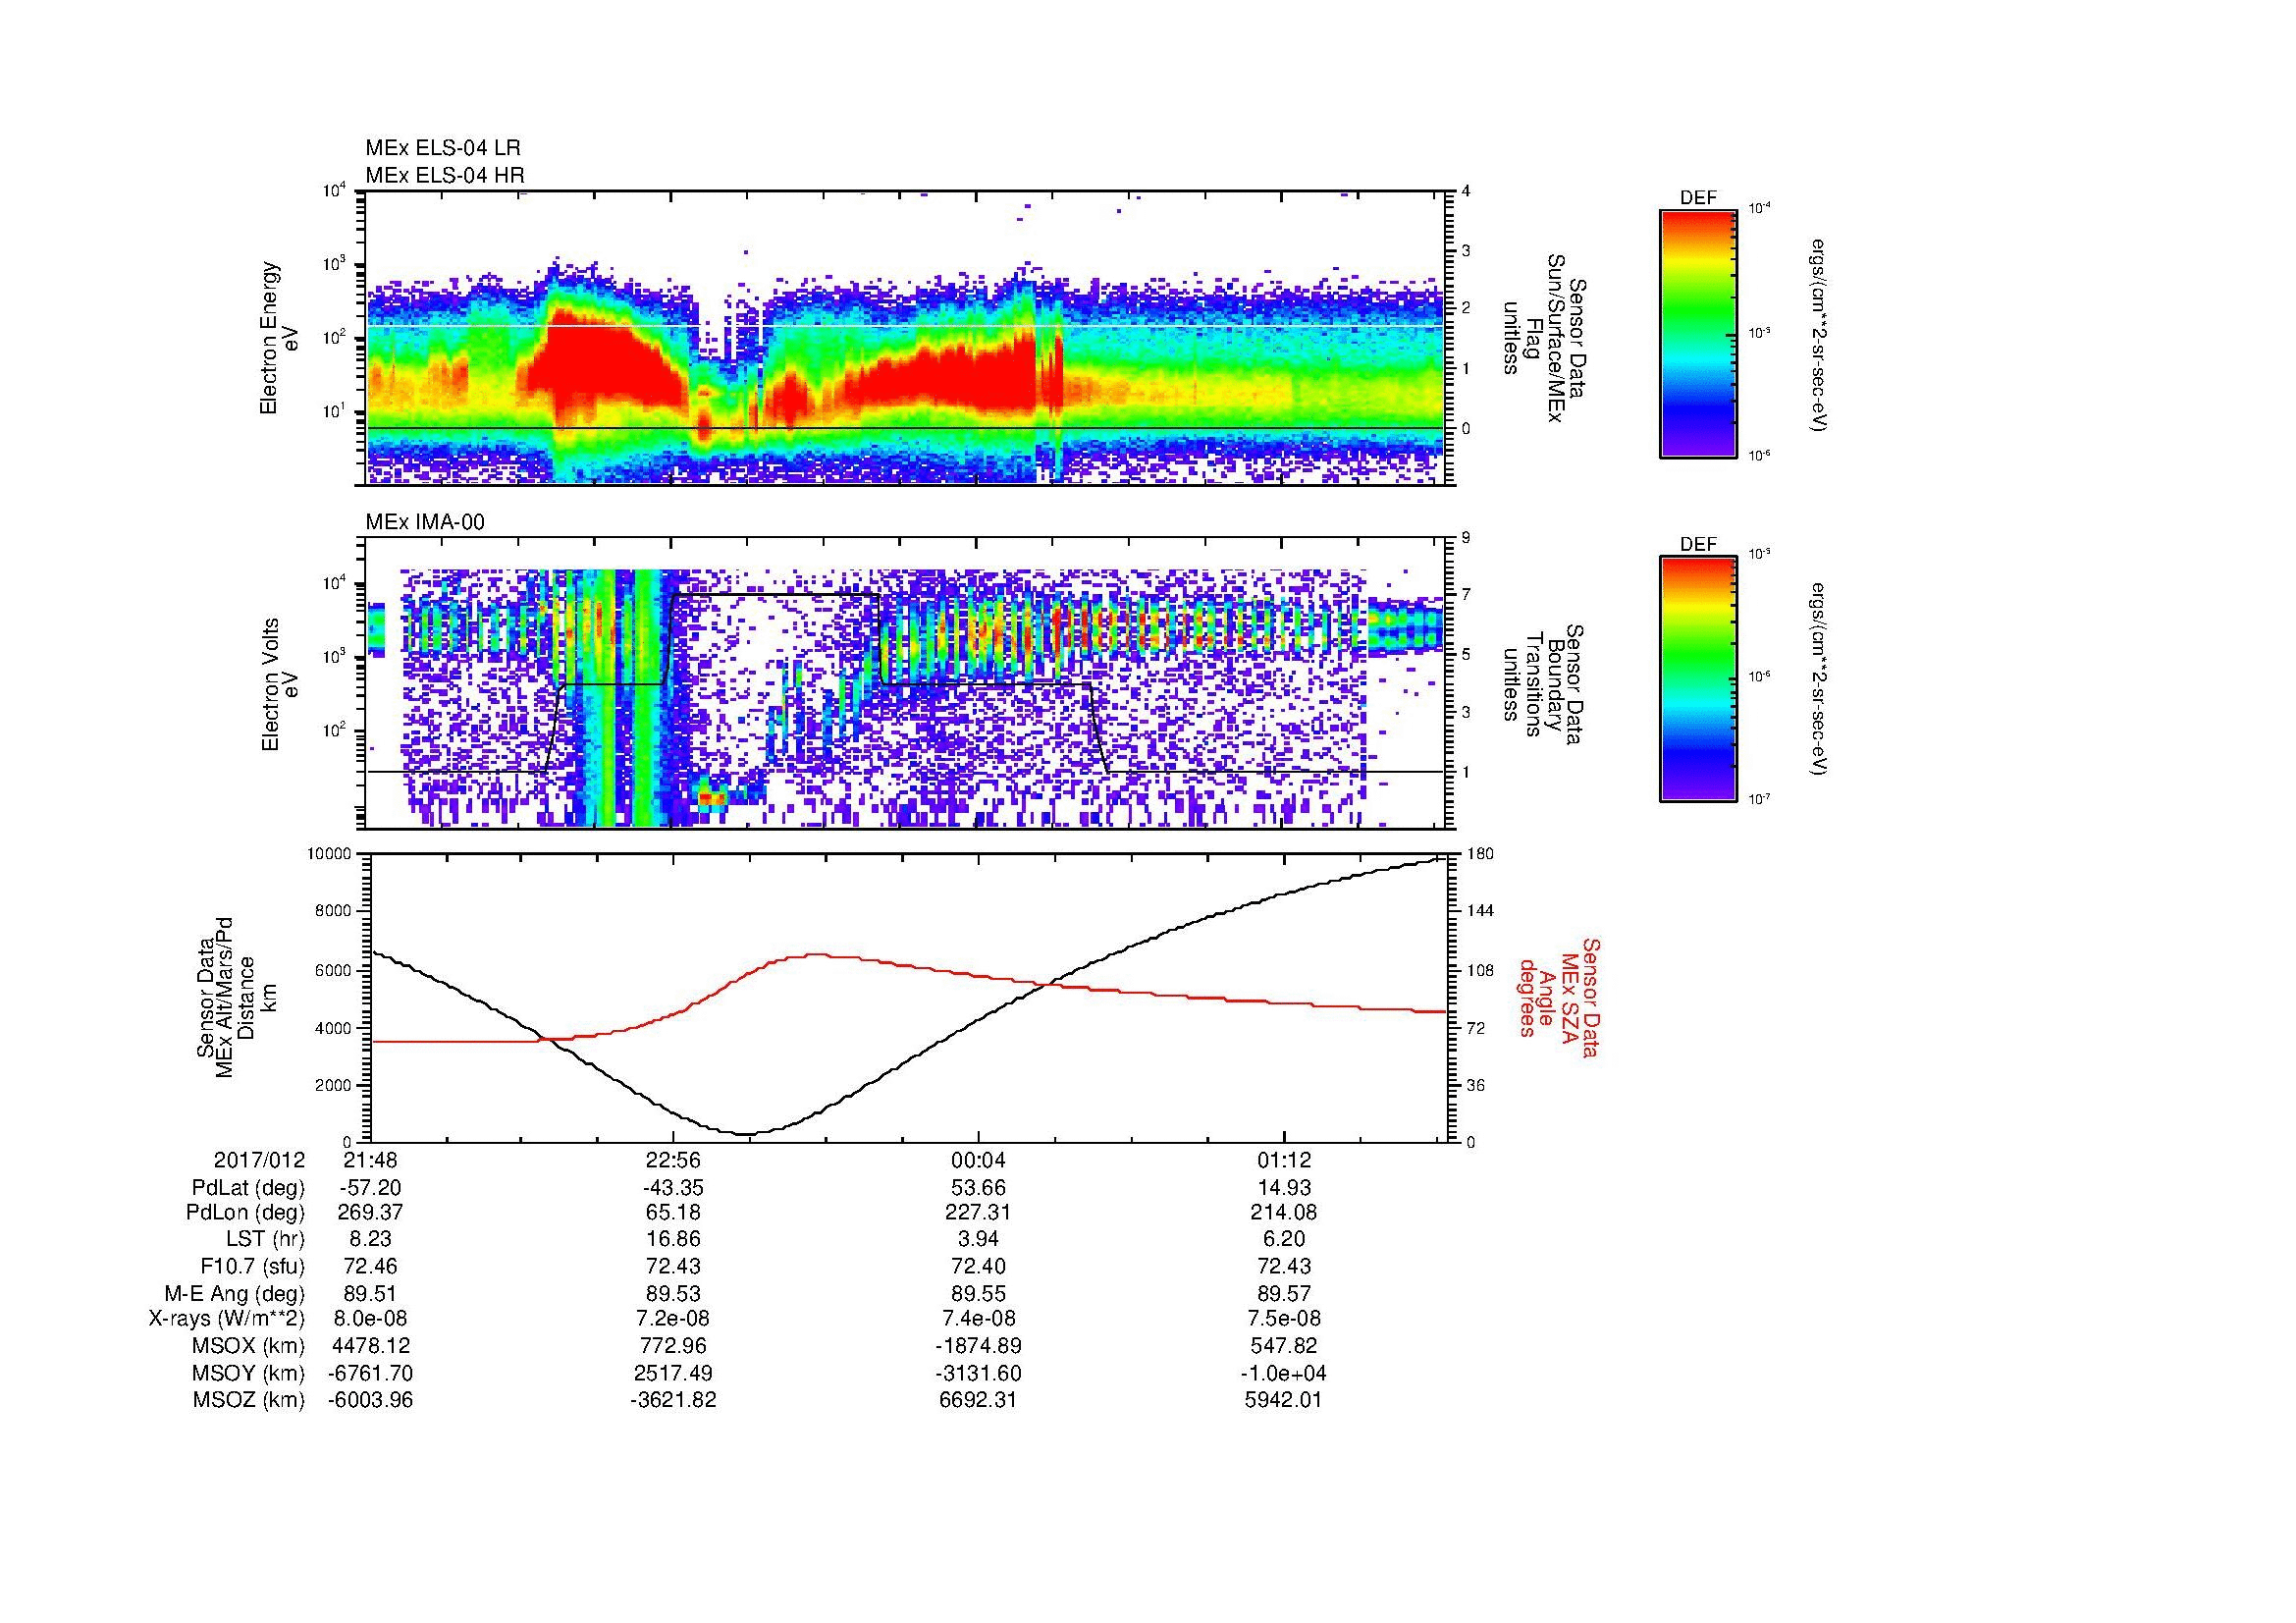
Task: Click the time tick '01:12'
Action: coord(1284,1161)
